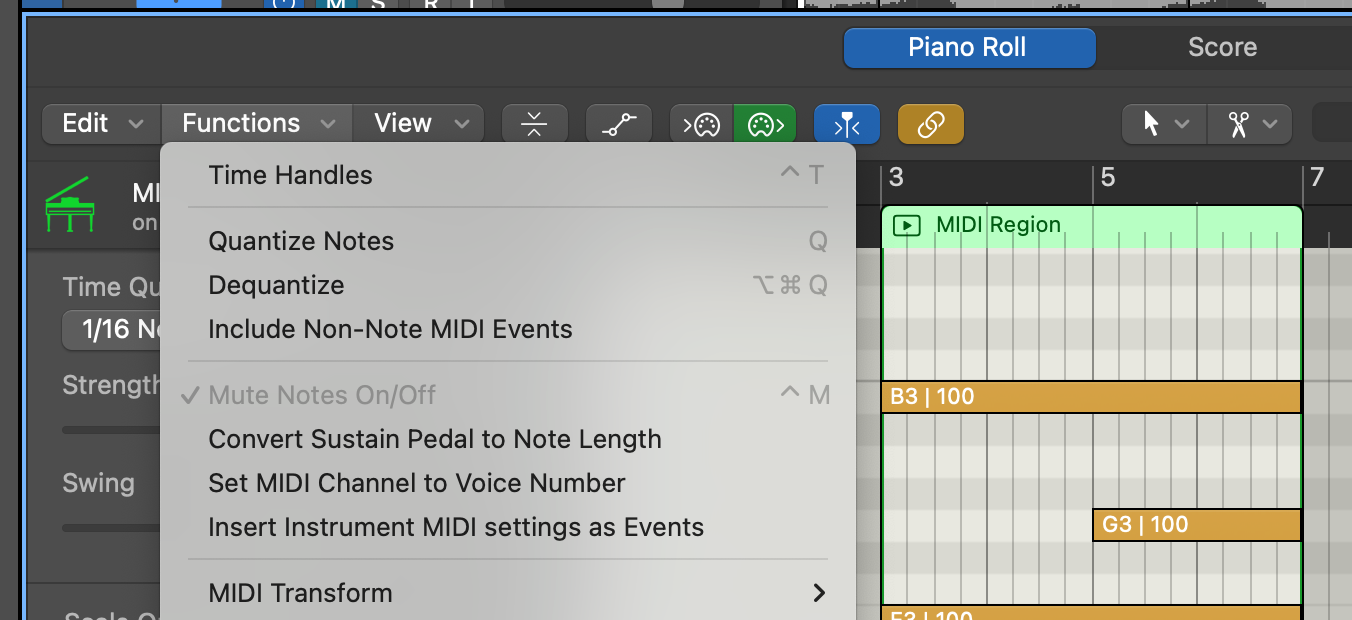Open the View dropdown menu

[x=419, y=124]
